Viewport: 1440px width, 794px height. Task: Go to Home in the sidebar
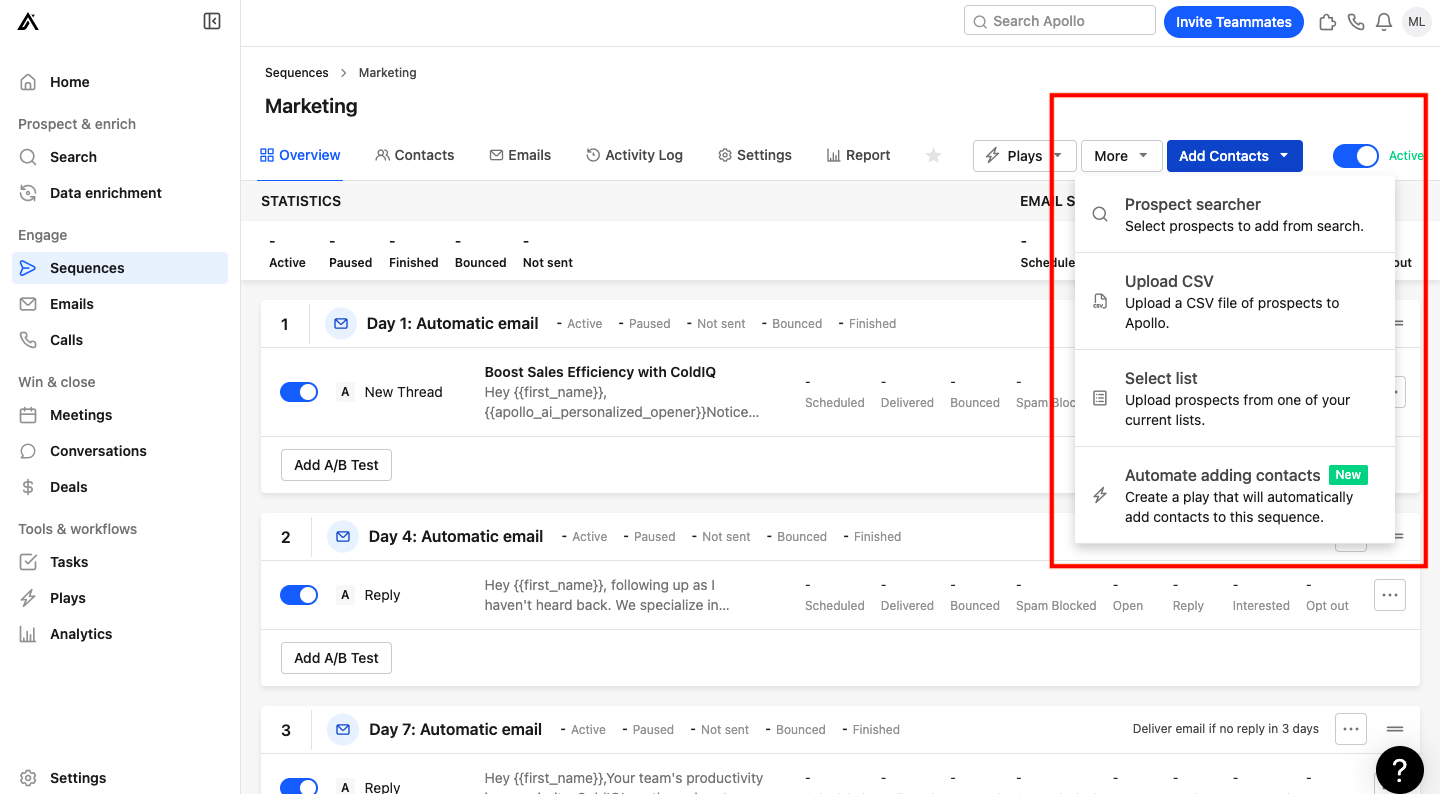[x=120, y=82]
